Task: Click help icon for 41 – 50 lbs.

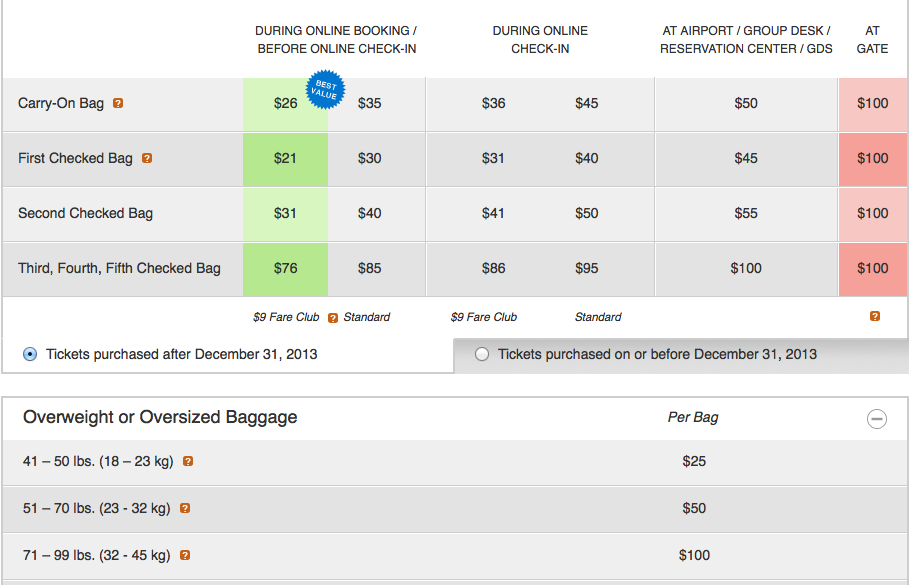Action: tap(188, 462)
